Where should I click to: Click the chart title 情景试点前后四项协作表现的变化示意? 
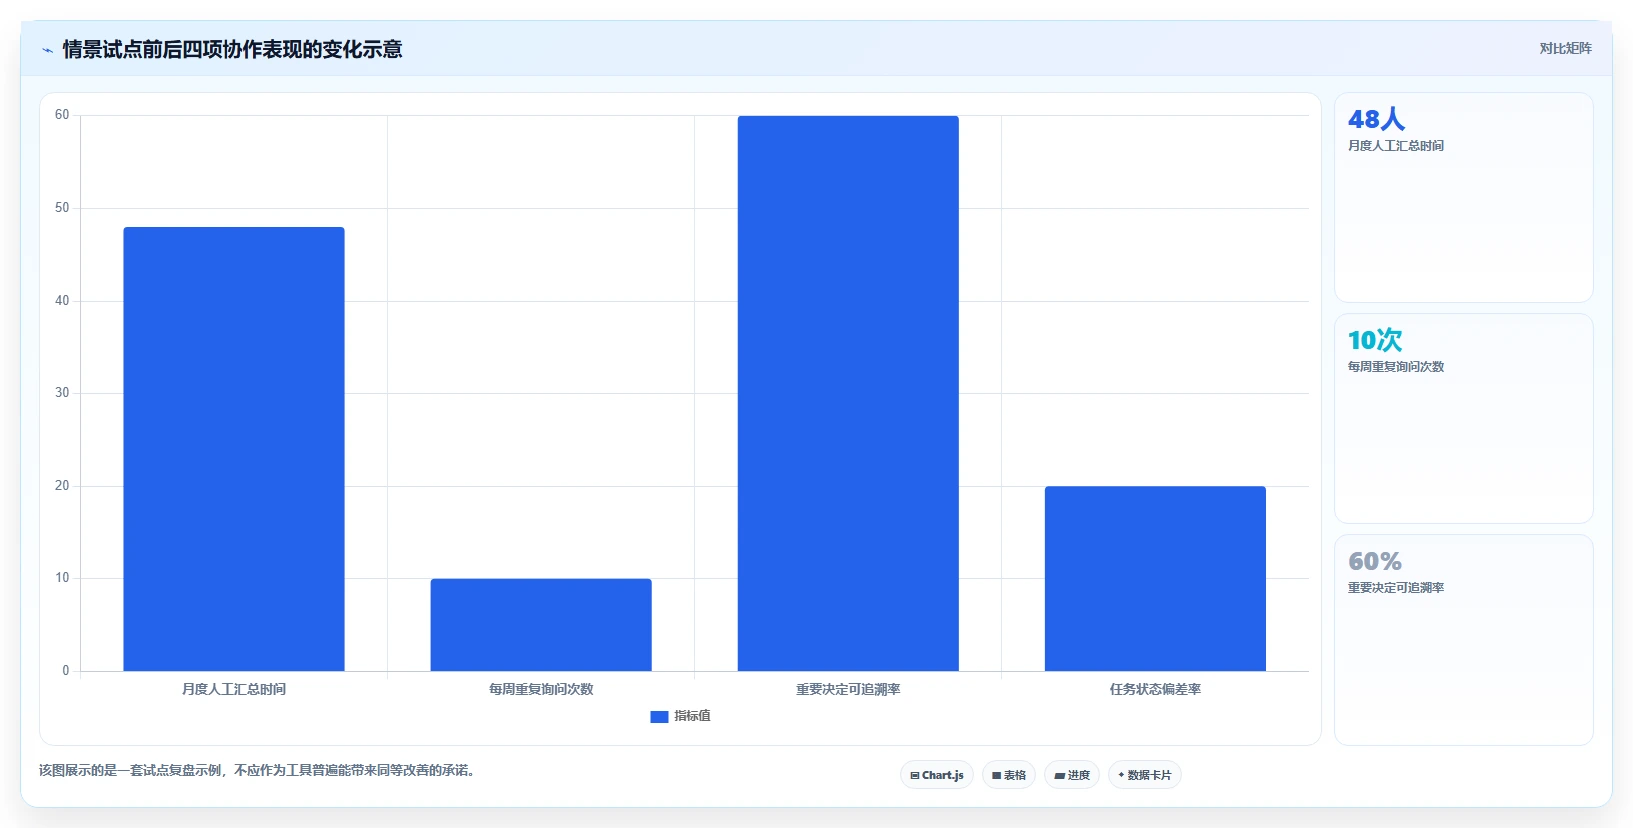pyautogui.click(x=232, y=49)
